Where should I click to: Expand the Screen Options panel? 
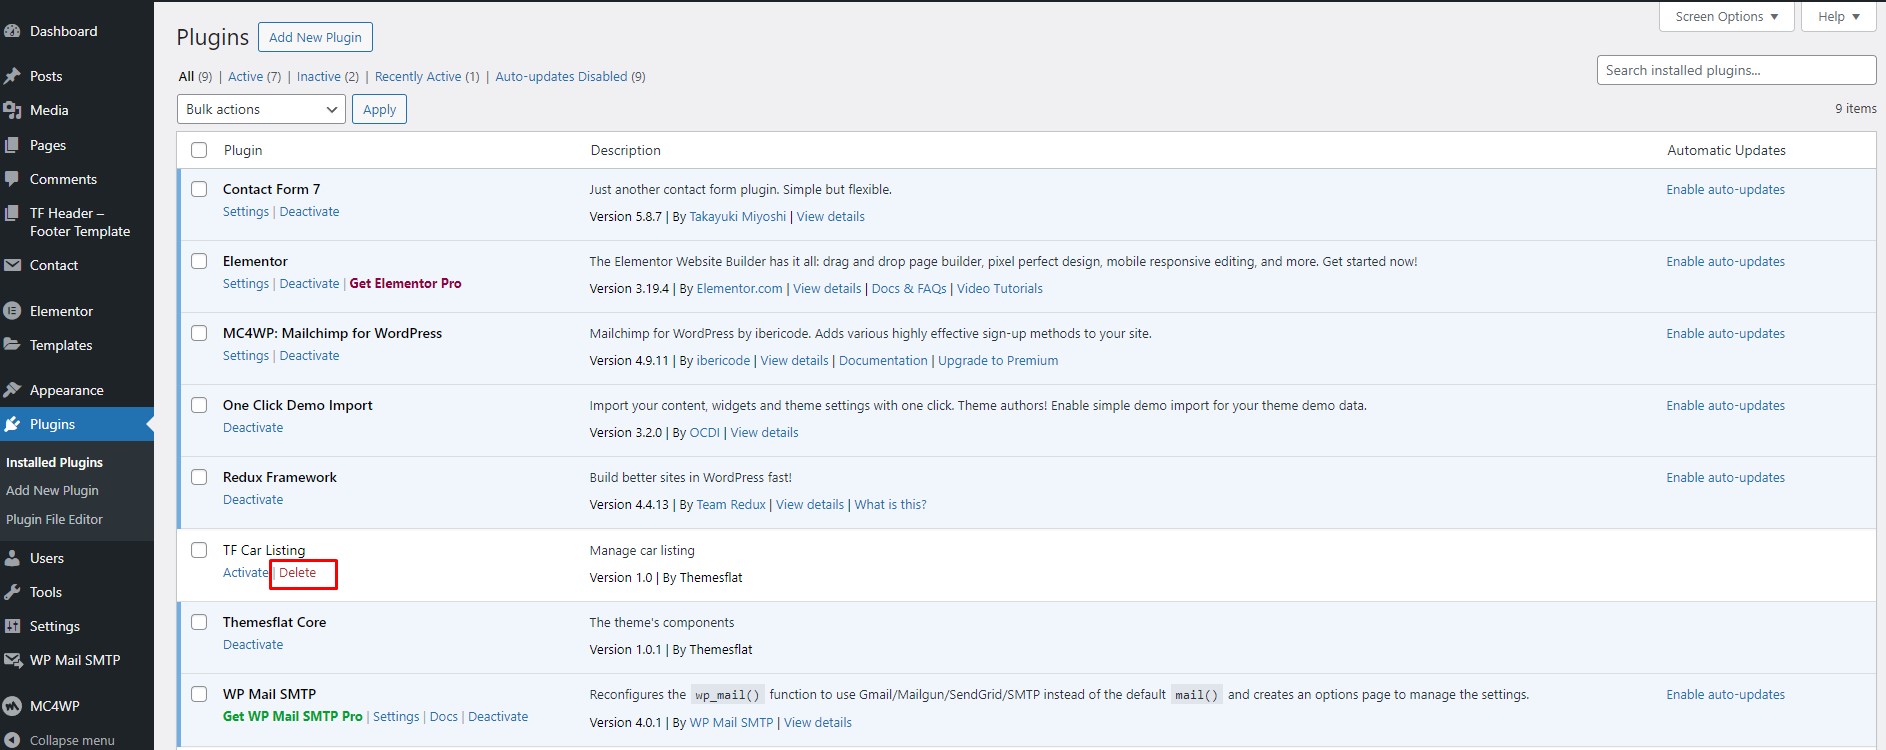[1727, 17]
